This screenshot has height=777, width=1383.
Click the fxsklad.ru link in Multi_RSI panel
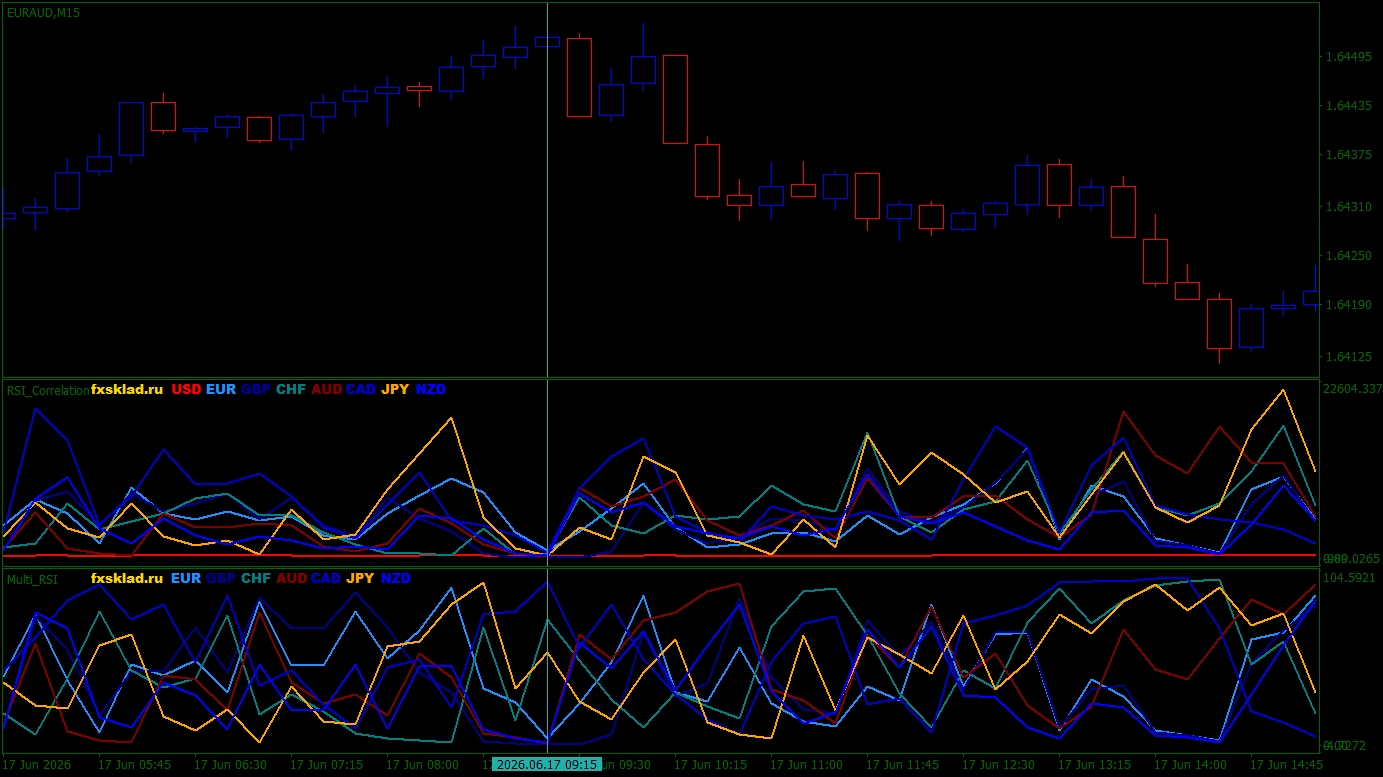(x=127, y=578)
